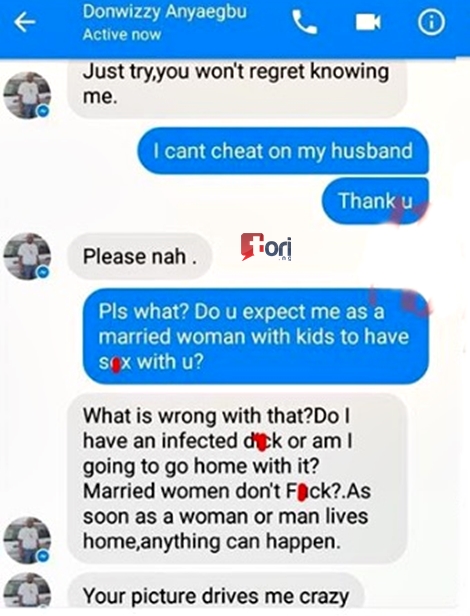Viewport: 470px width, 616px height.
Task: Start a voice call with phone icon
Action: (305, 22)
